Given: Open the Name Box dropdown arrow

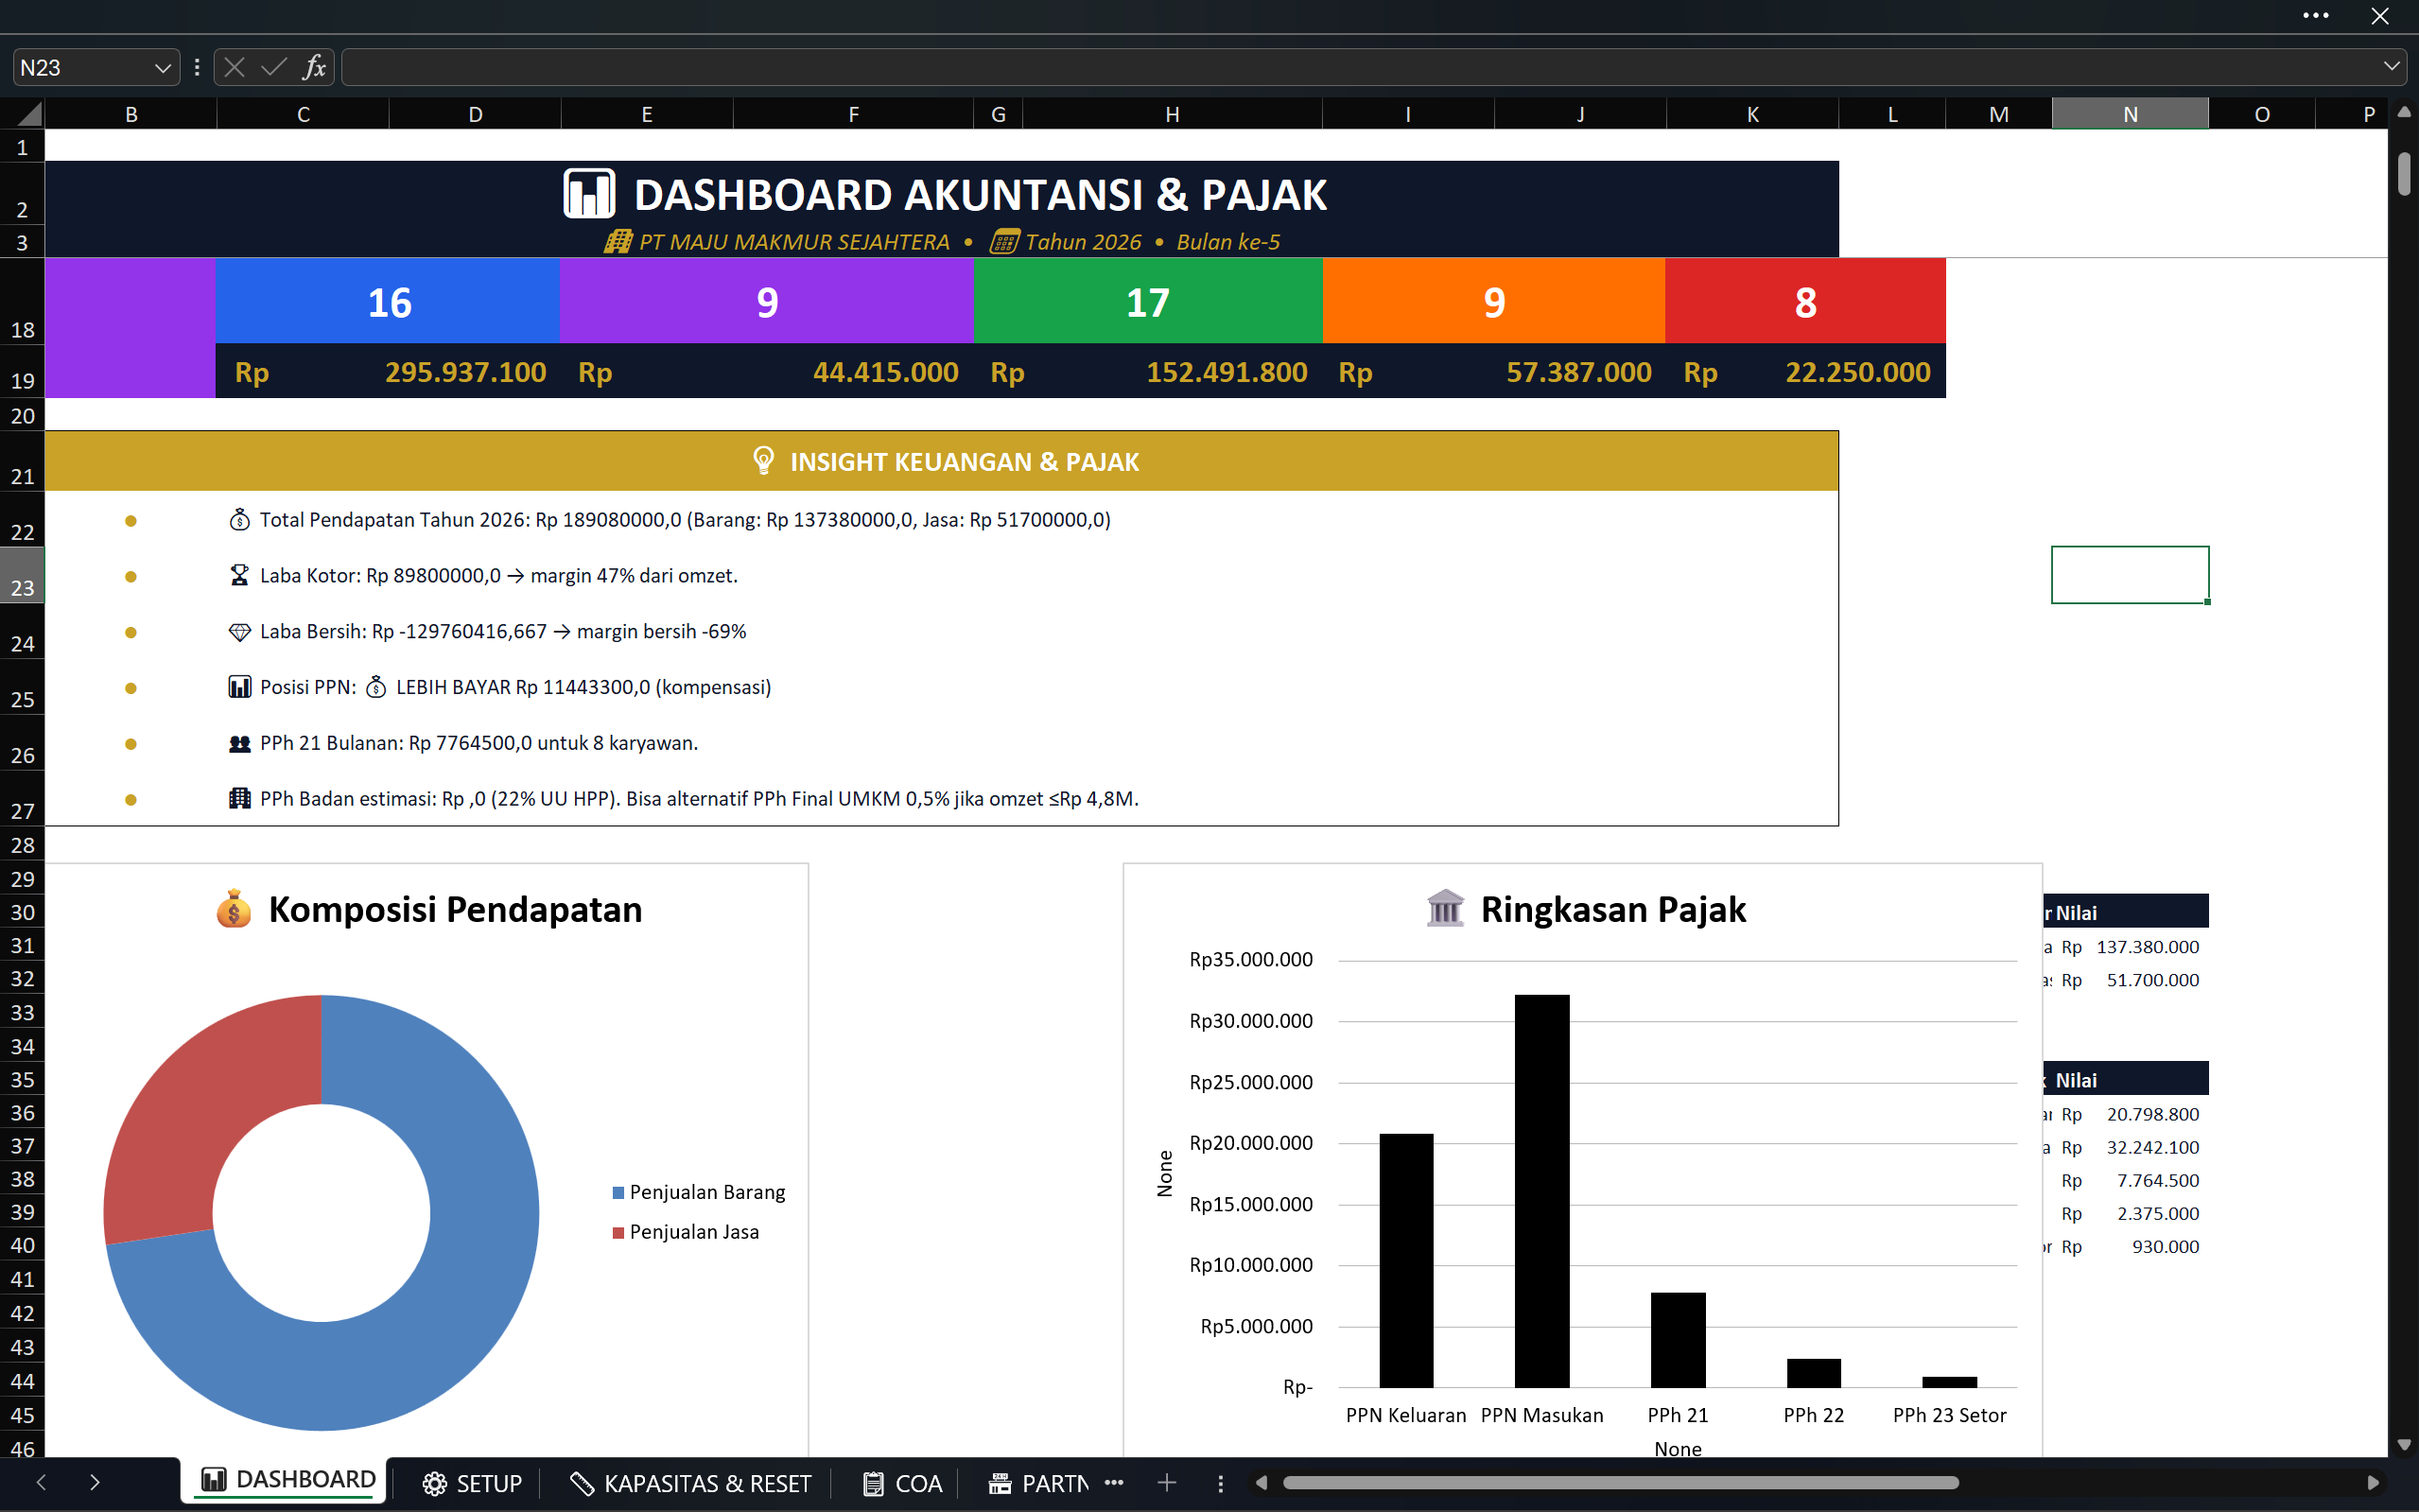Looking at the screenshot, I should (x=162, y=67).
